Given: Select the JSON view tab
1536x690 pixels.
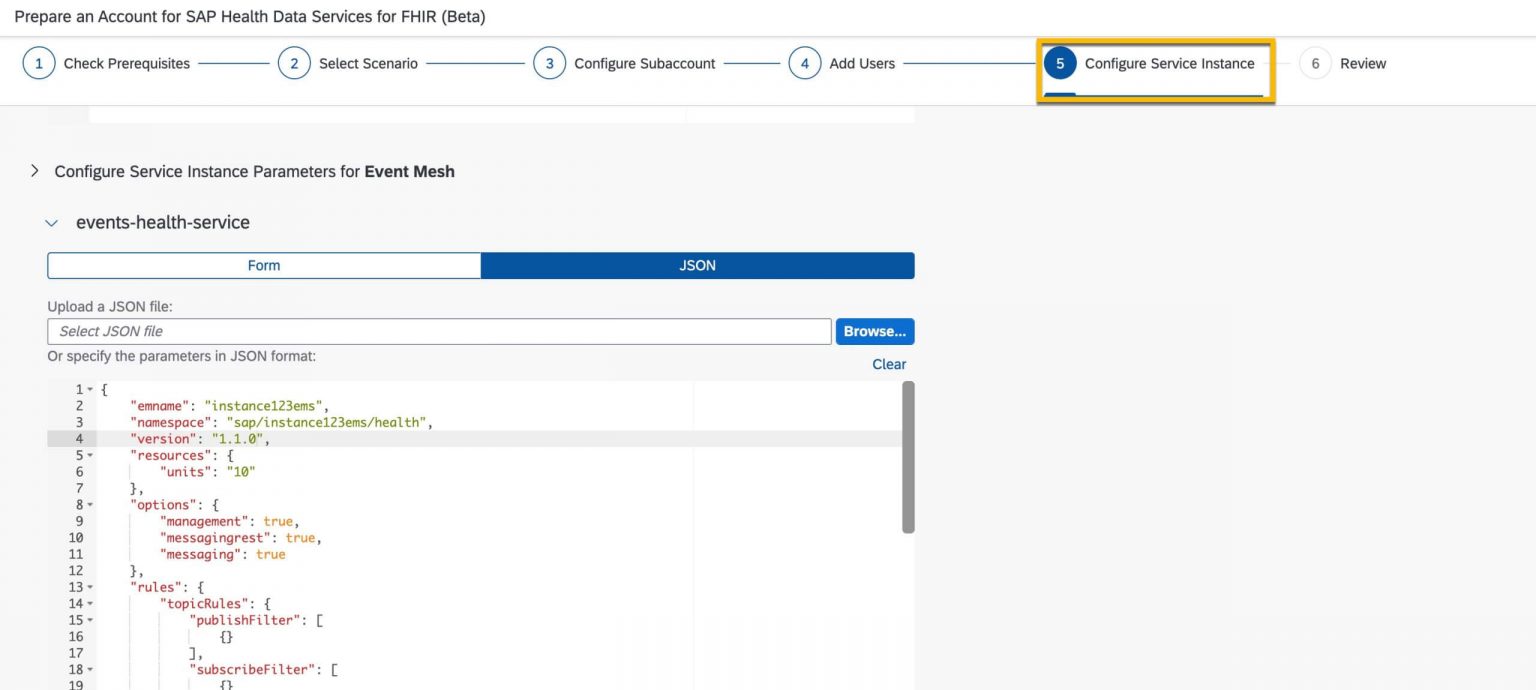Looking at the screenshot, I should click(x=697, y=265).
